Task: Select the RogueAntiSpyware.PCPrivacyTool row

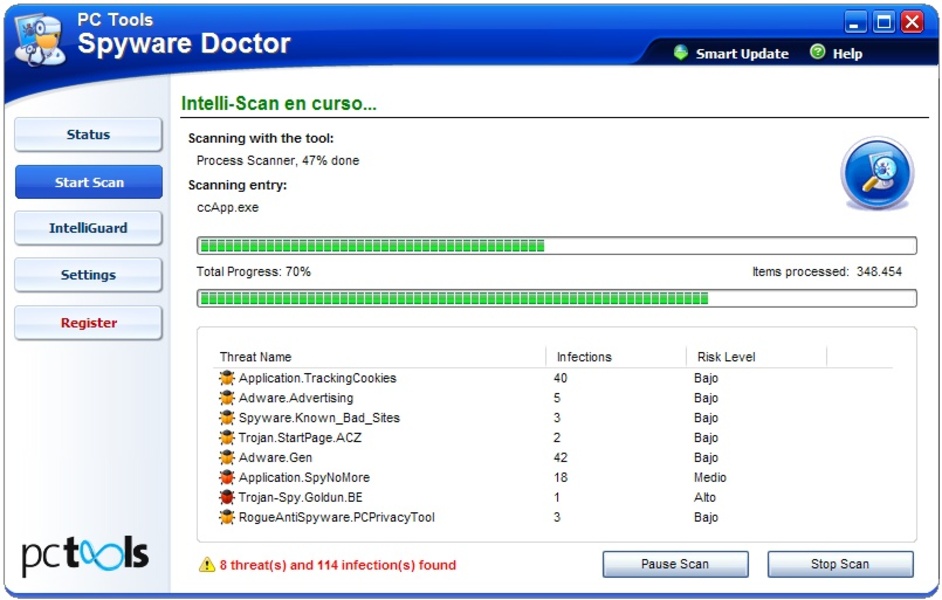Action: (x=336, y=517)
